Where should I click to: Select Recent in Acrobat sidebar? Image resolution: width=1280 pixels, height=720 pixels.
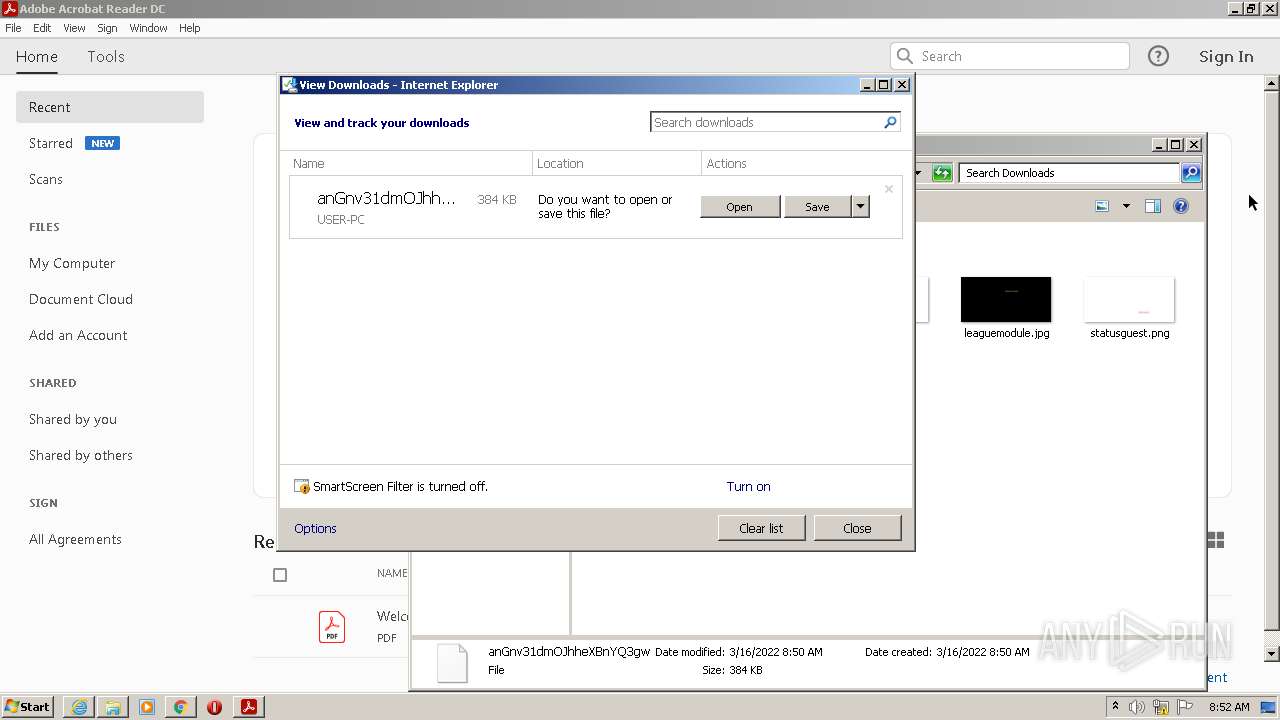[110, 107]
